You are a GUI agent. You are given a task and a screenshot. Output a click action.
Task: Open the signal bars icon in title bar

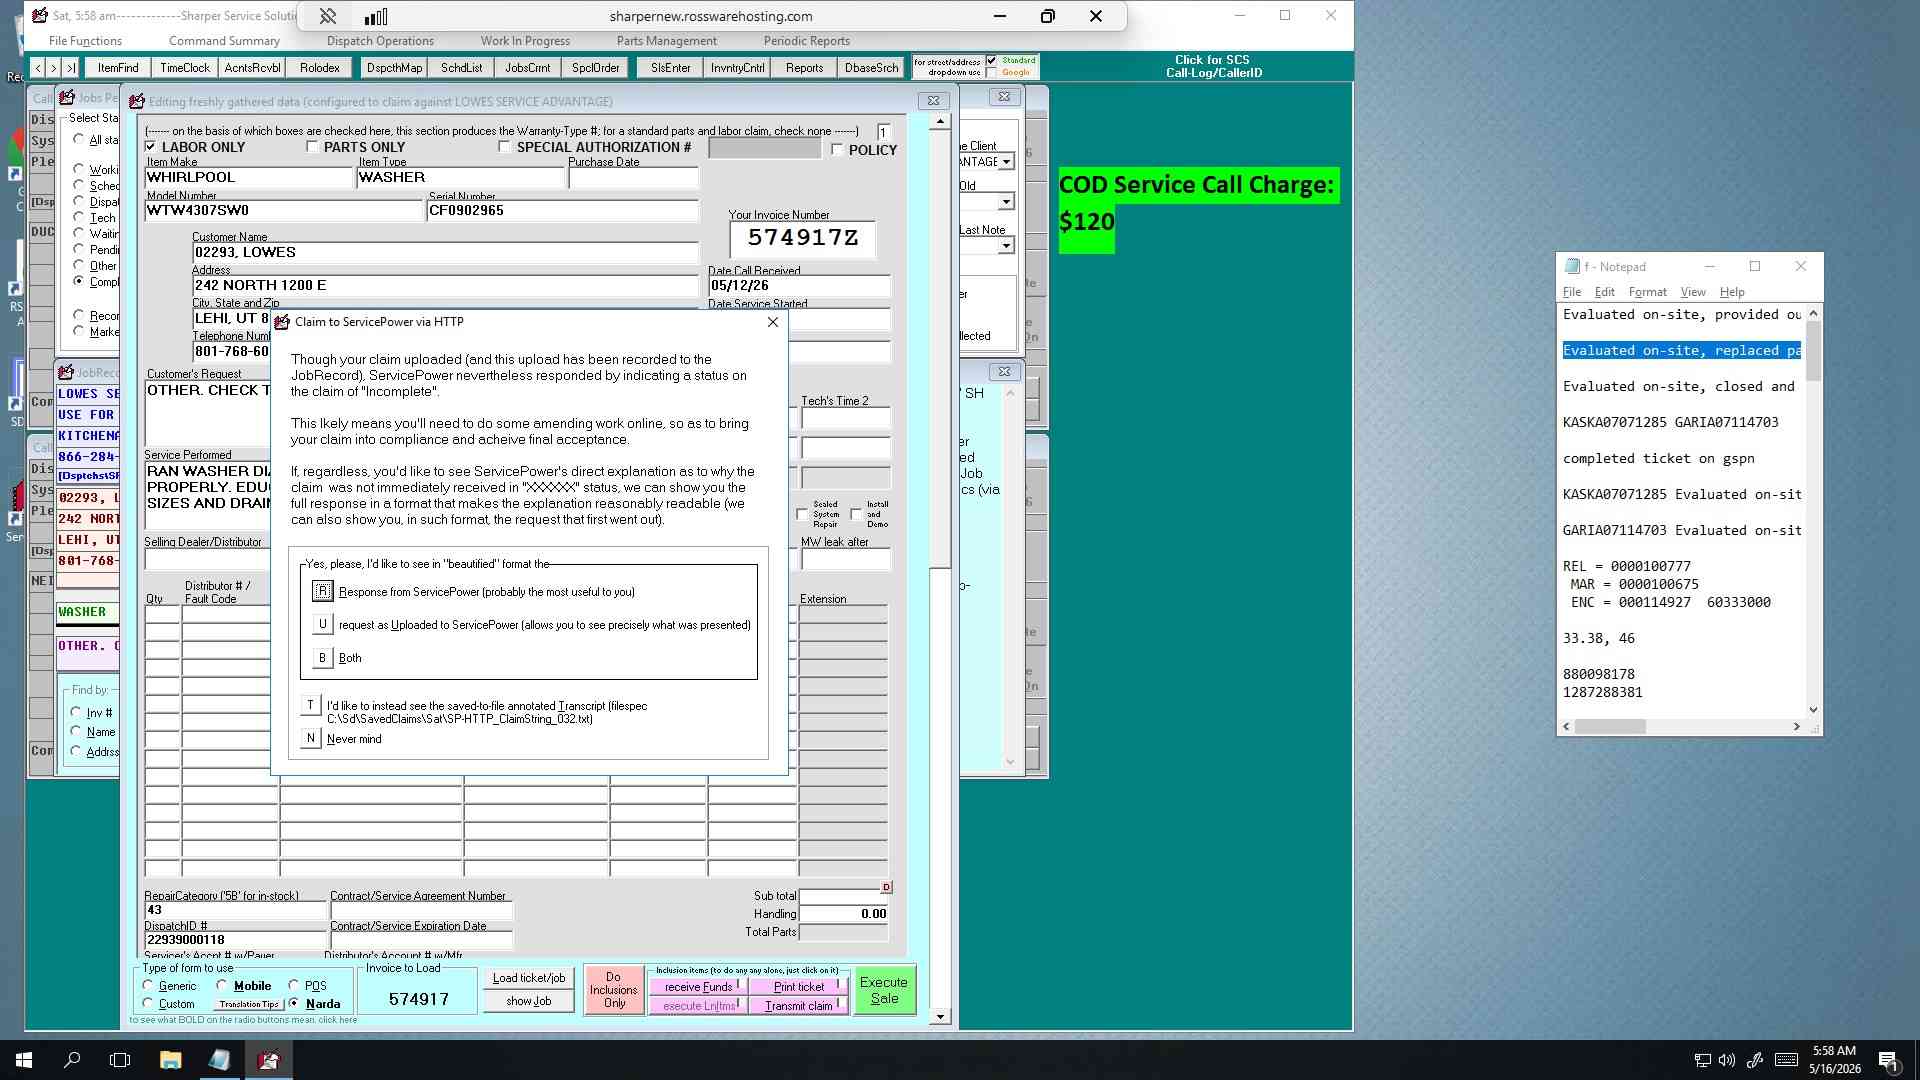(x=376, y=16)
